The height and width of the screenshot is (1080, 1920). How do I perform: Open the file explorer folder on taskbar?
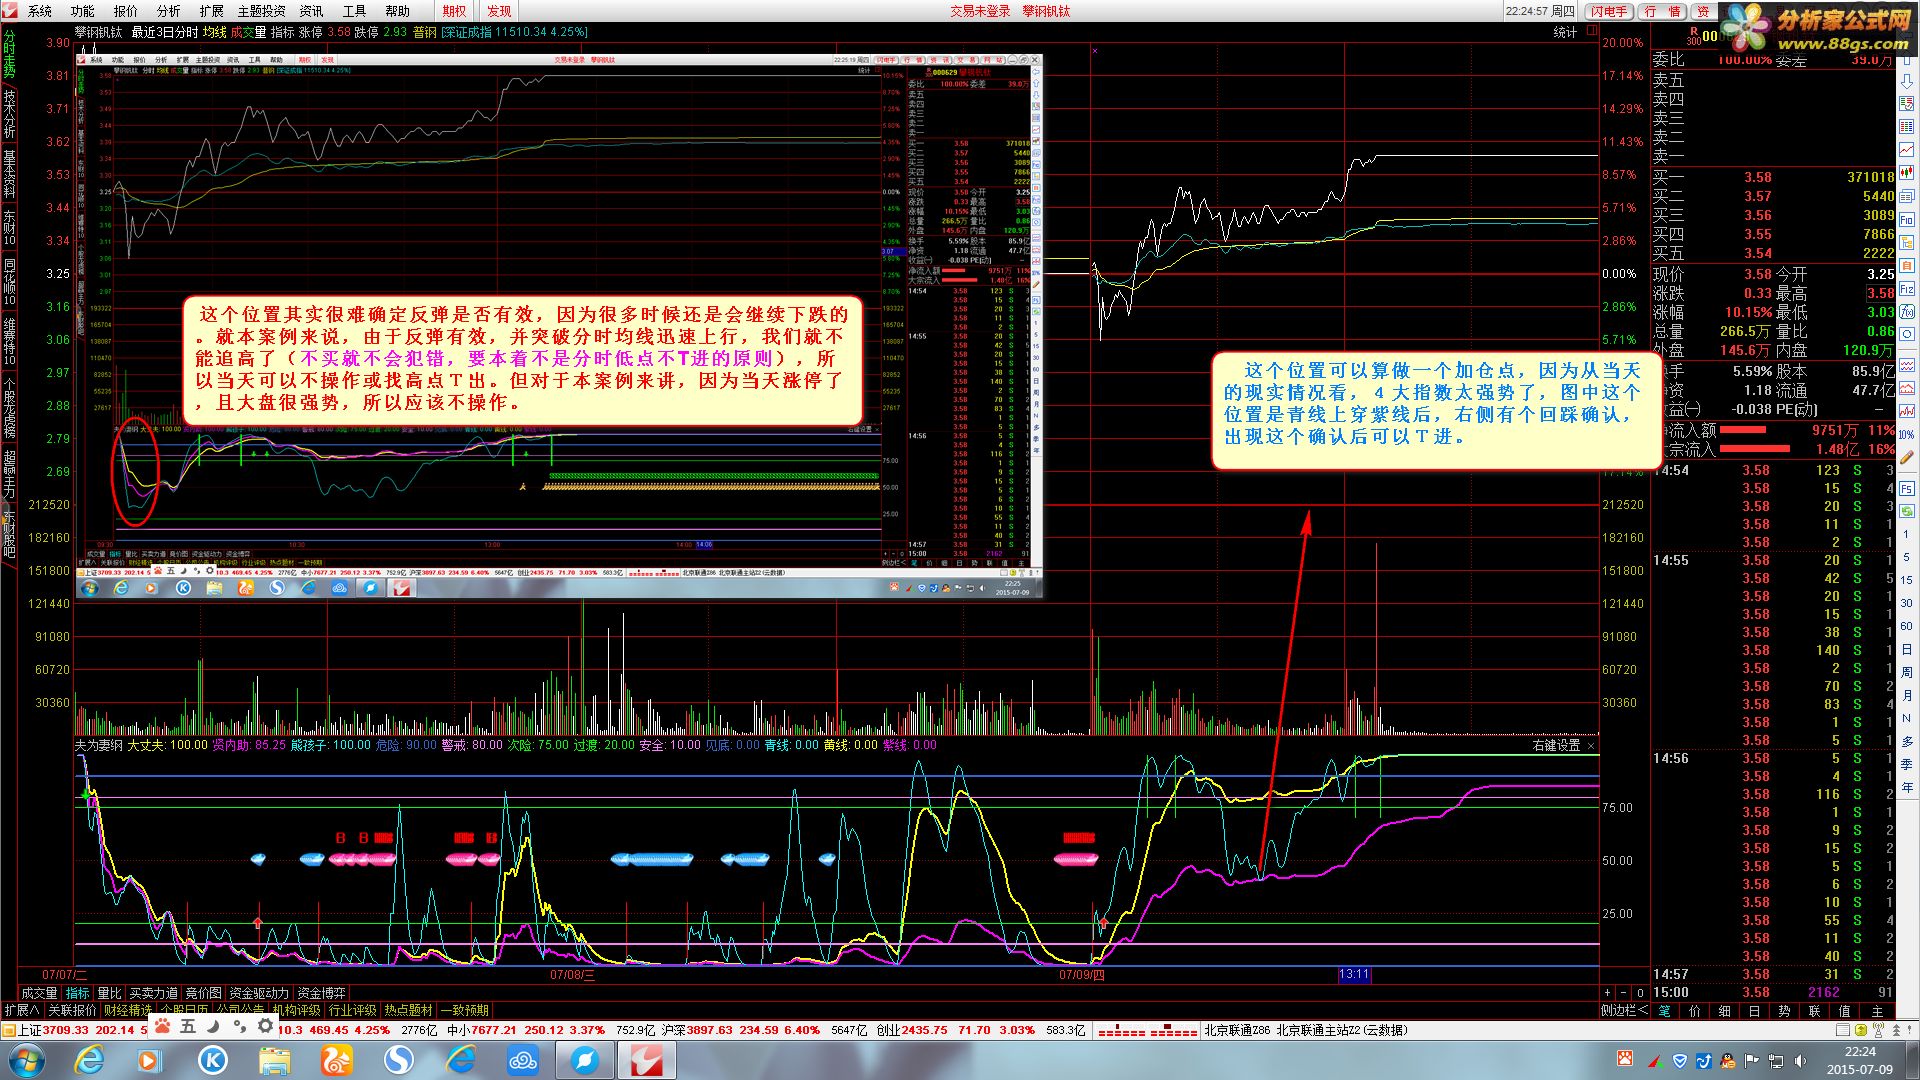(x=275, y=1060)
